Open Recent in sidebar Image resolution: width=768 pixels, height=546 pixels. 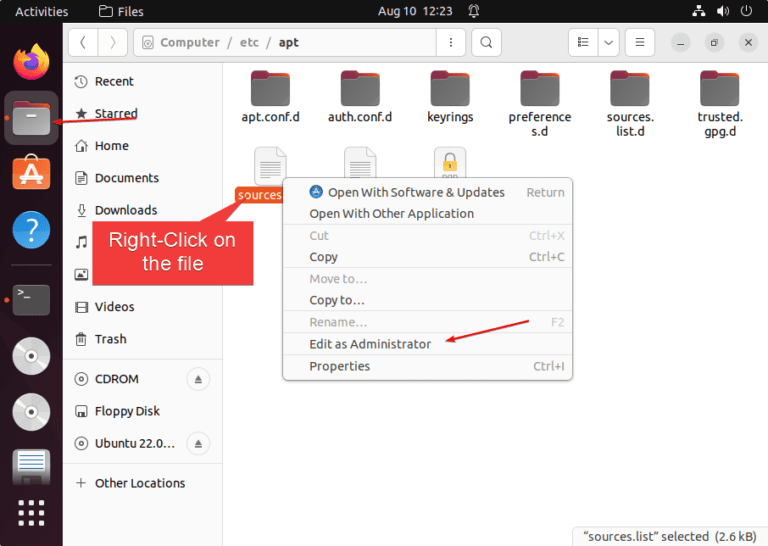point(143,81)
